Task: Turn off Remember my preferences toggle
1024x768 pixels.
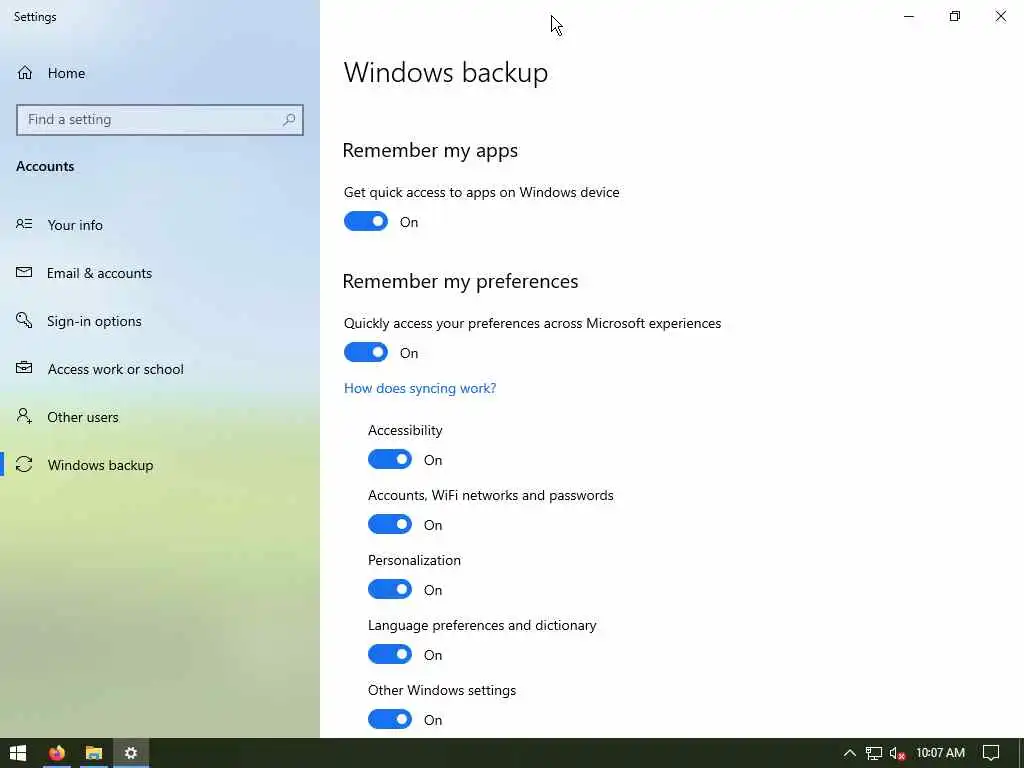Action: pos(366,353)
